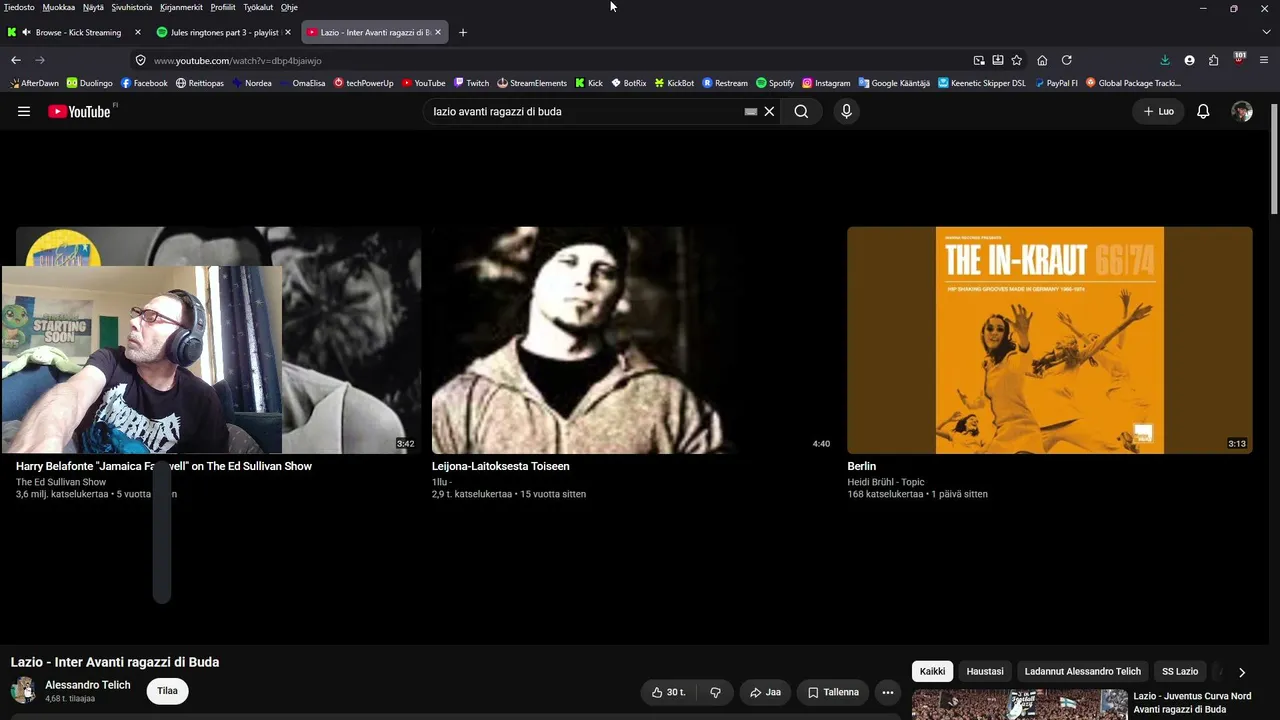Open the extension with 101 badge
Screen dimensions: 1280x720
click(x=1239, y=59)
